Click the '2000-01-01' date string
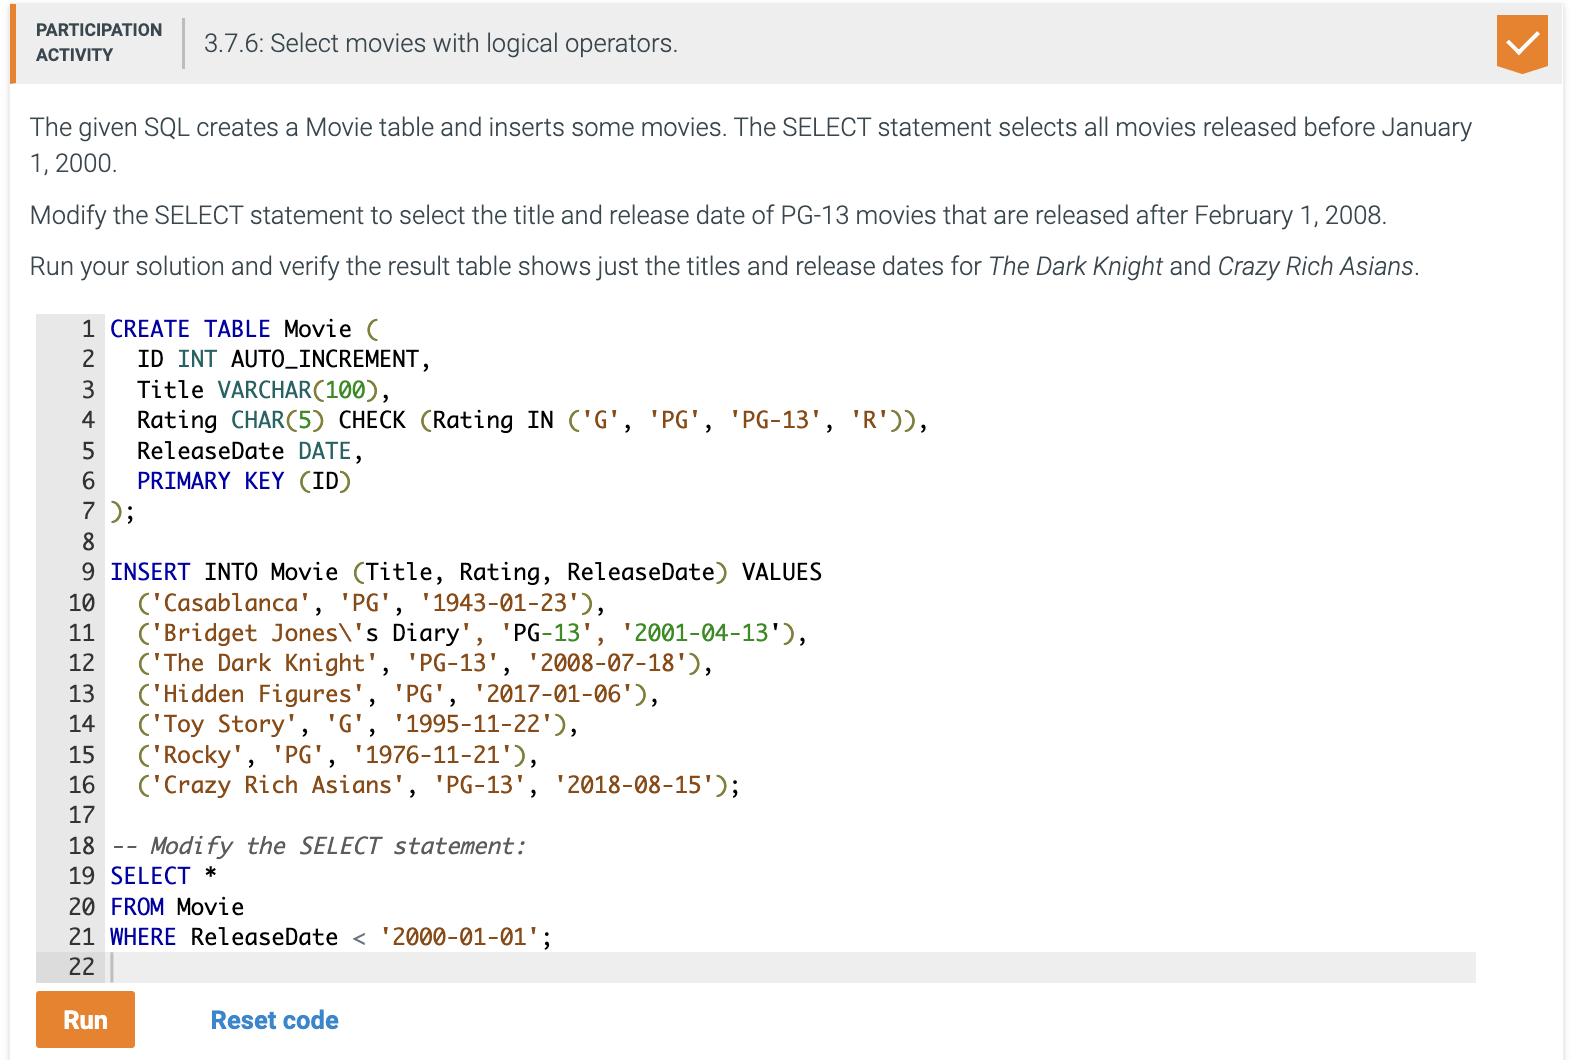The image size is (1572, 1060). click(x=459, y=937)
